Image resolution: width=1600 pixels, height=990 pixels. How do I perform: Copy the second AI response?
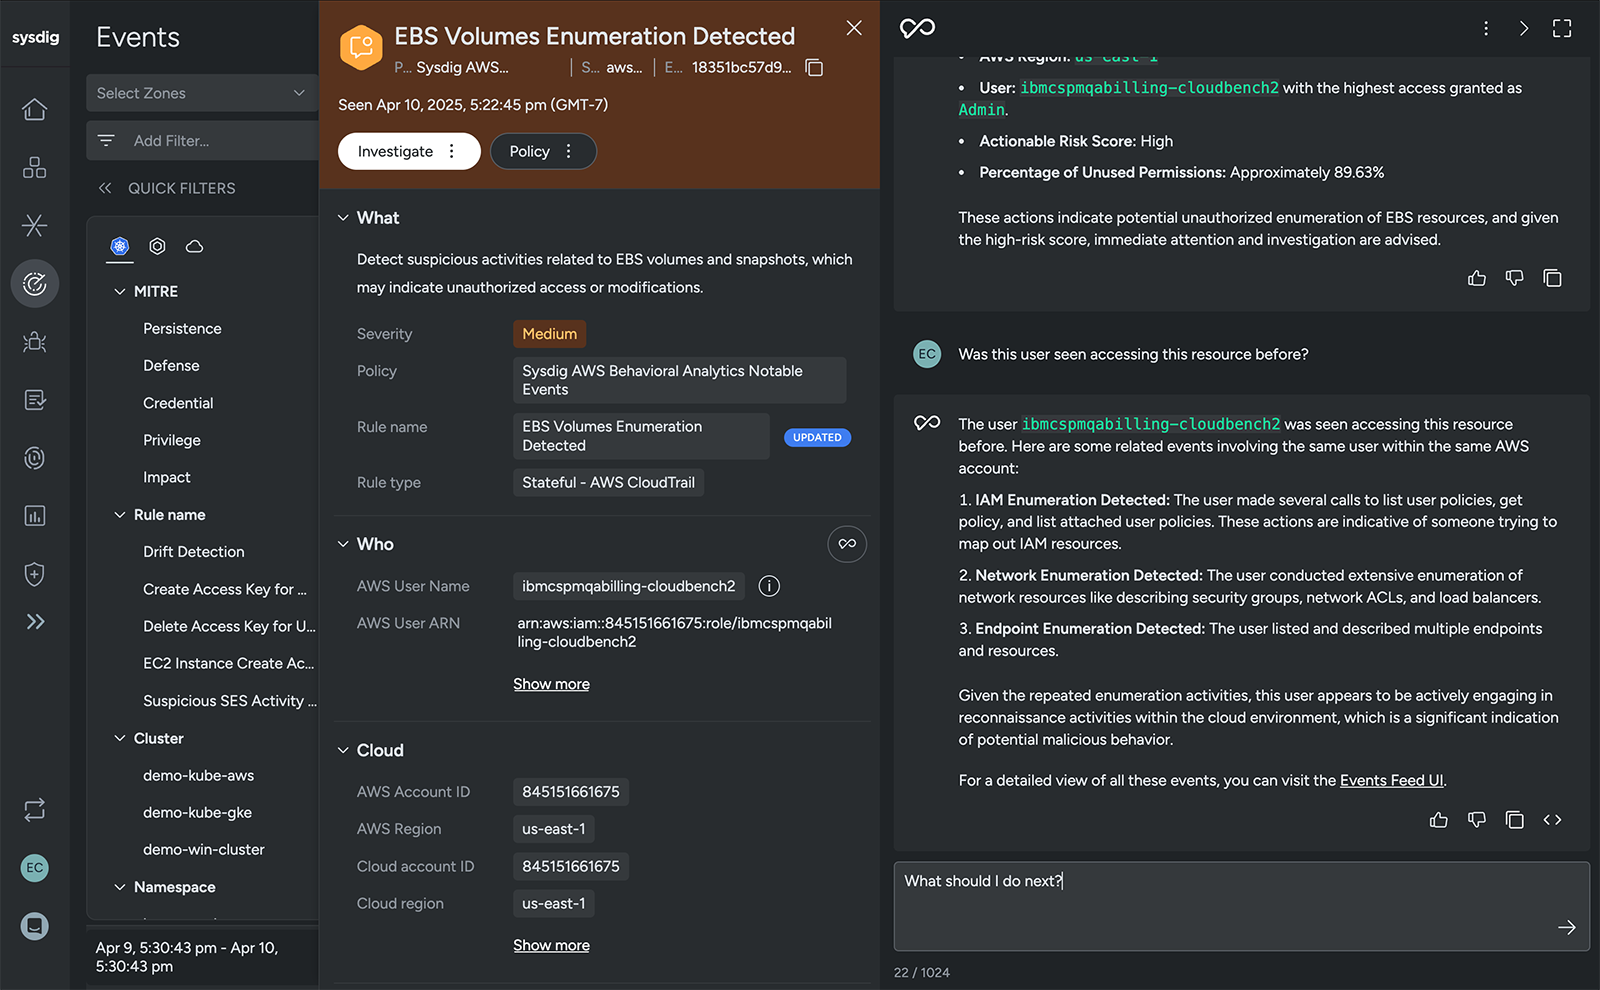pyautogui.click(x=1515, y=820)
